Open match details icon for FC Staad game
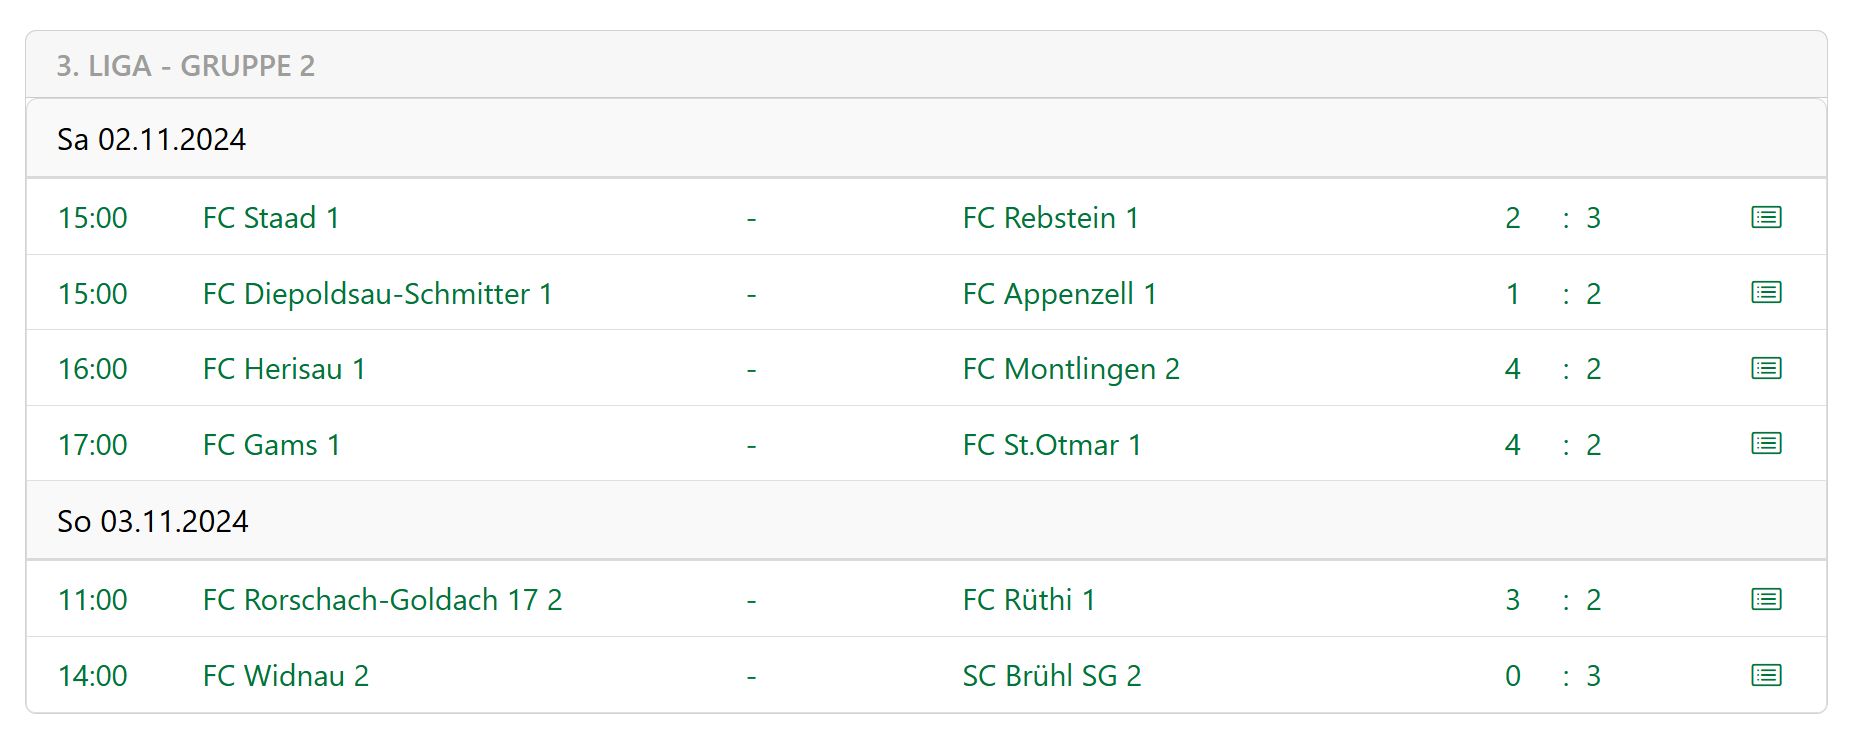The height and width of the screenshot is (739, 1851). point(1766,217)
